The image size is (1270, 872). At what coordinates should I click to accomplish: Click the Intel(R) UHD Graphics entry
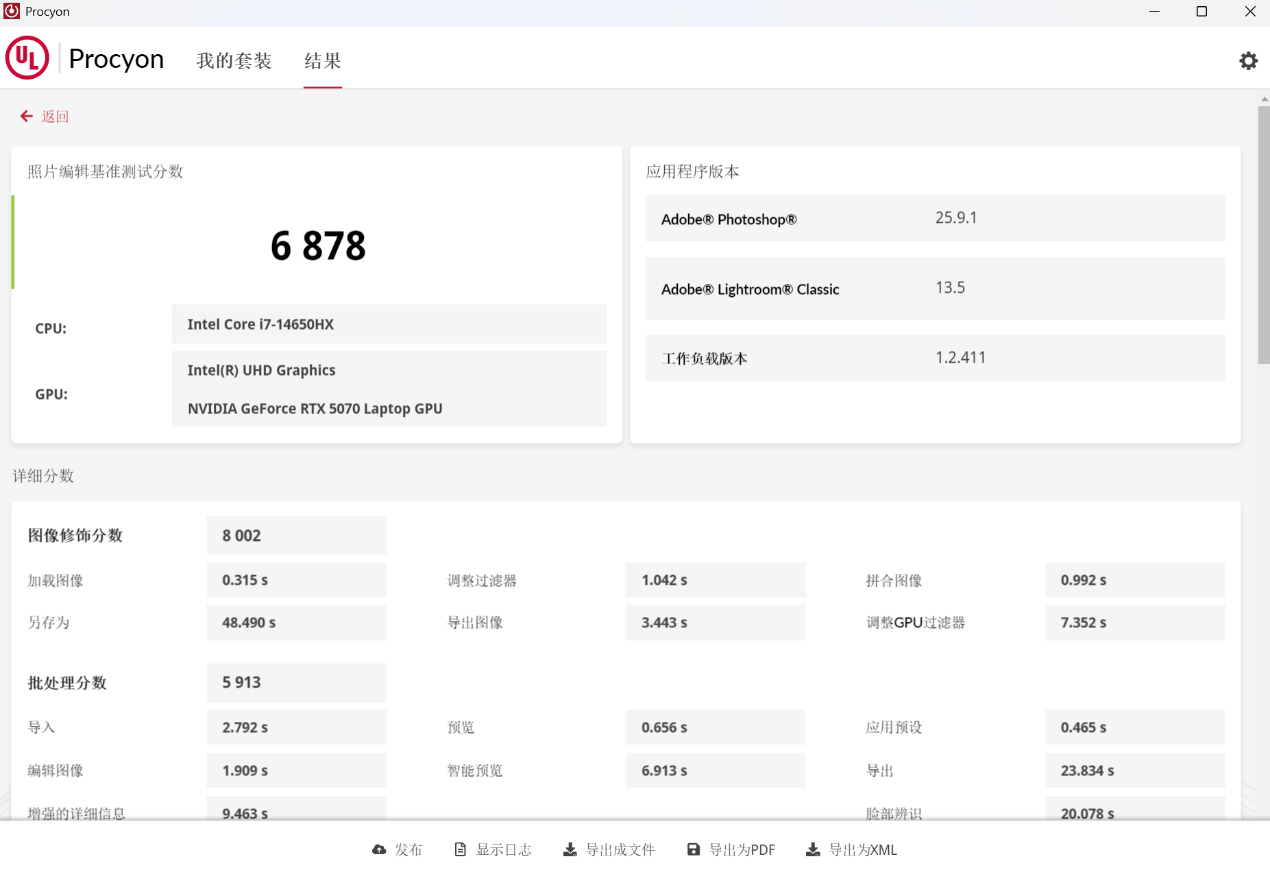[x=261, y=370]
